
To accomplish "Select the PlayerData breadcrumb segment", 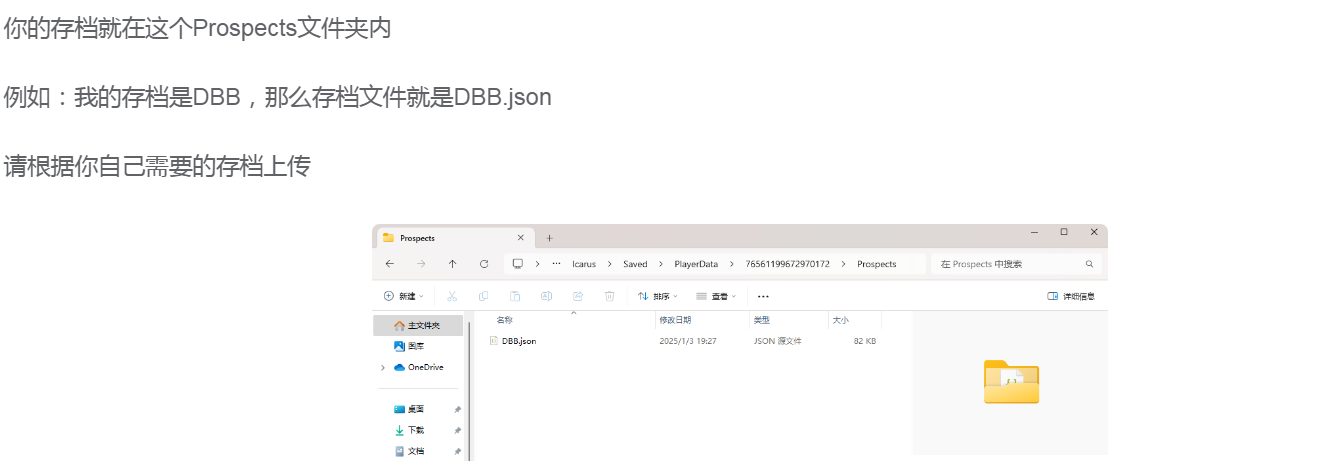I will point(697,264).
